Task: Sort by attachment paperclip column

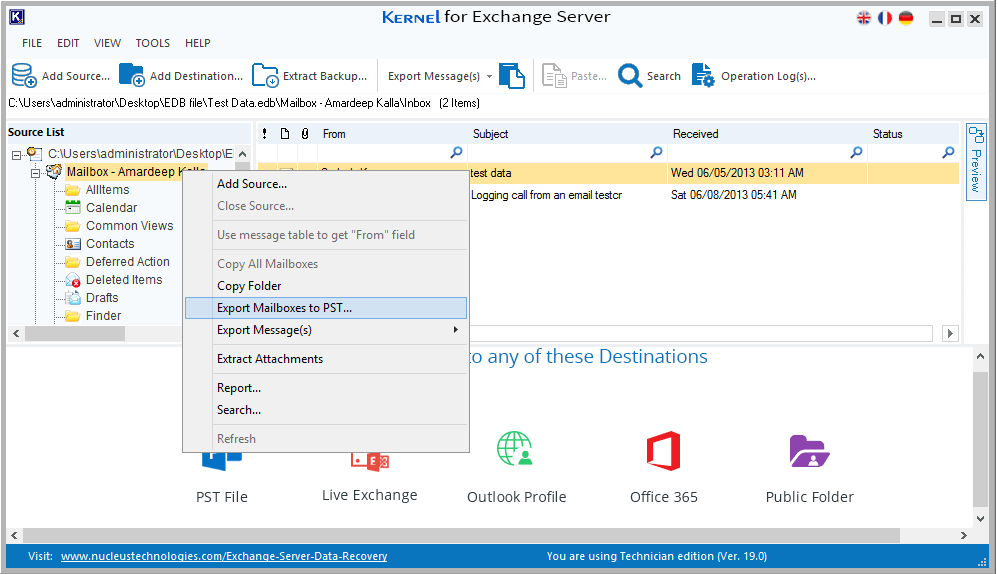Action: [x=305, y=134]
